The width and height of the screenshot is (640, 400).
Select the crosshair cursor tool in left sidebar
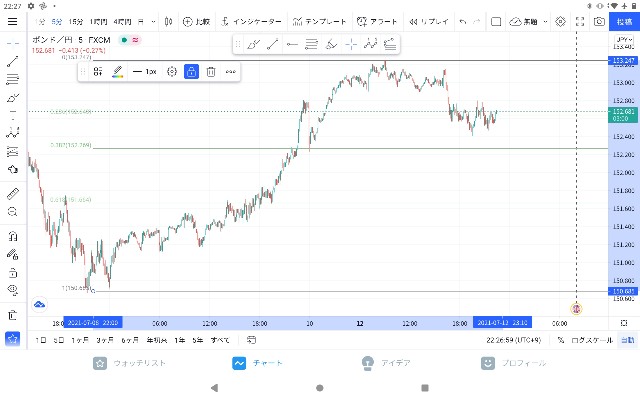(x=13, y=43)
